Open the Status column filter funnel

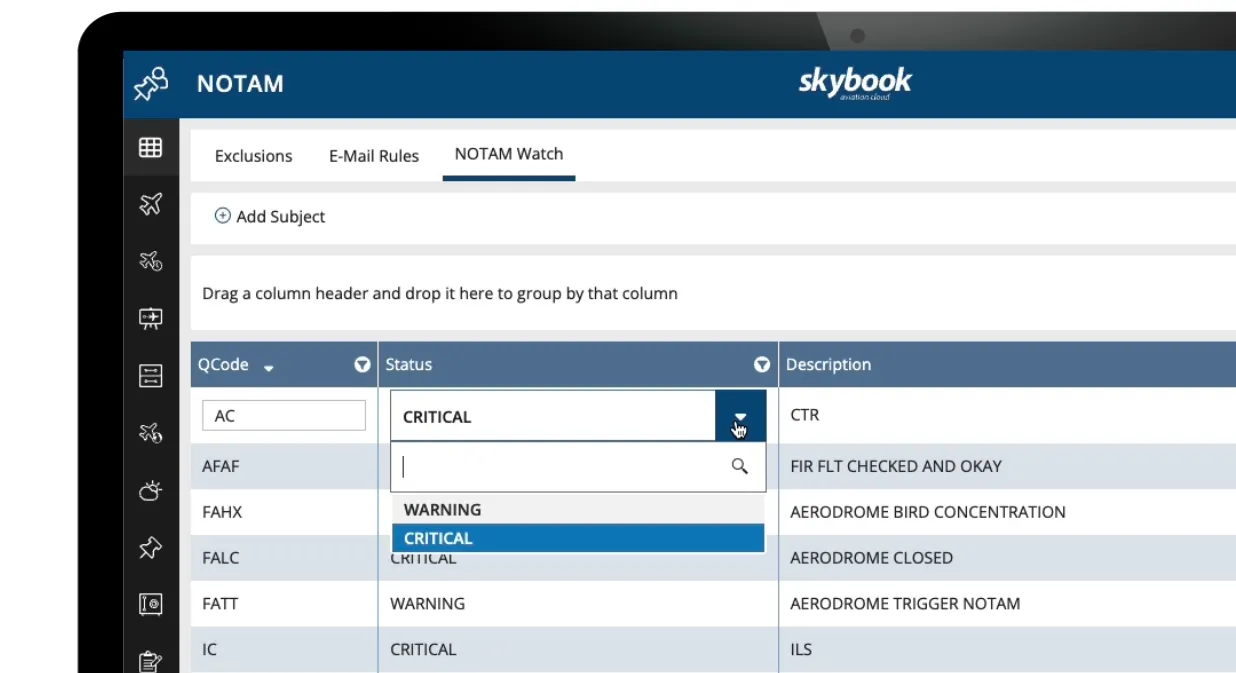tap(762, 365)
